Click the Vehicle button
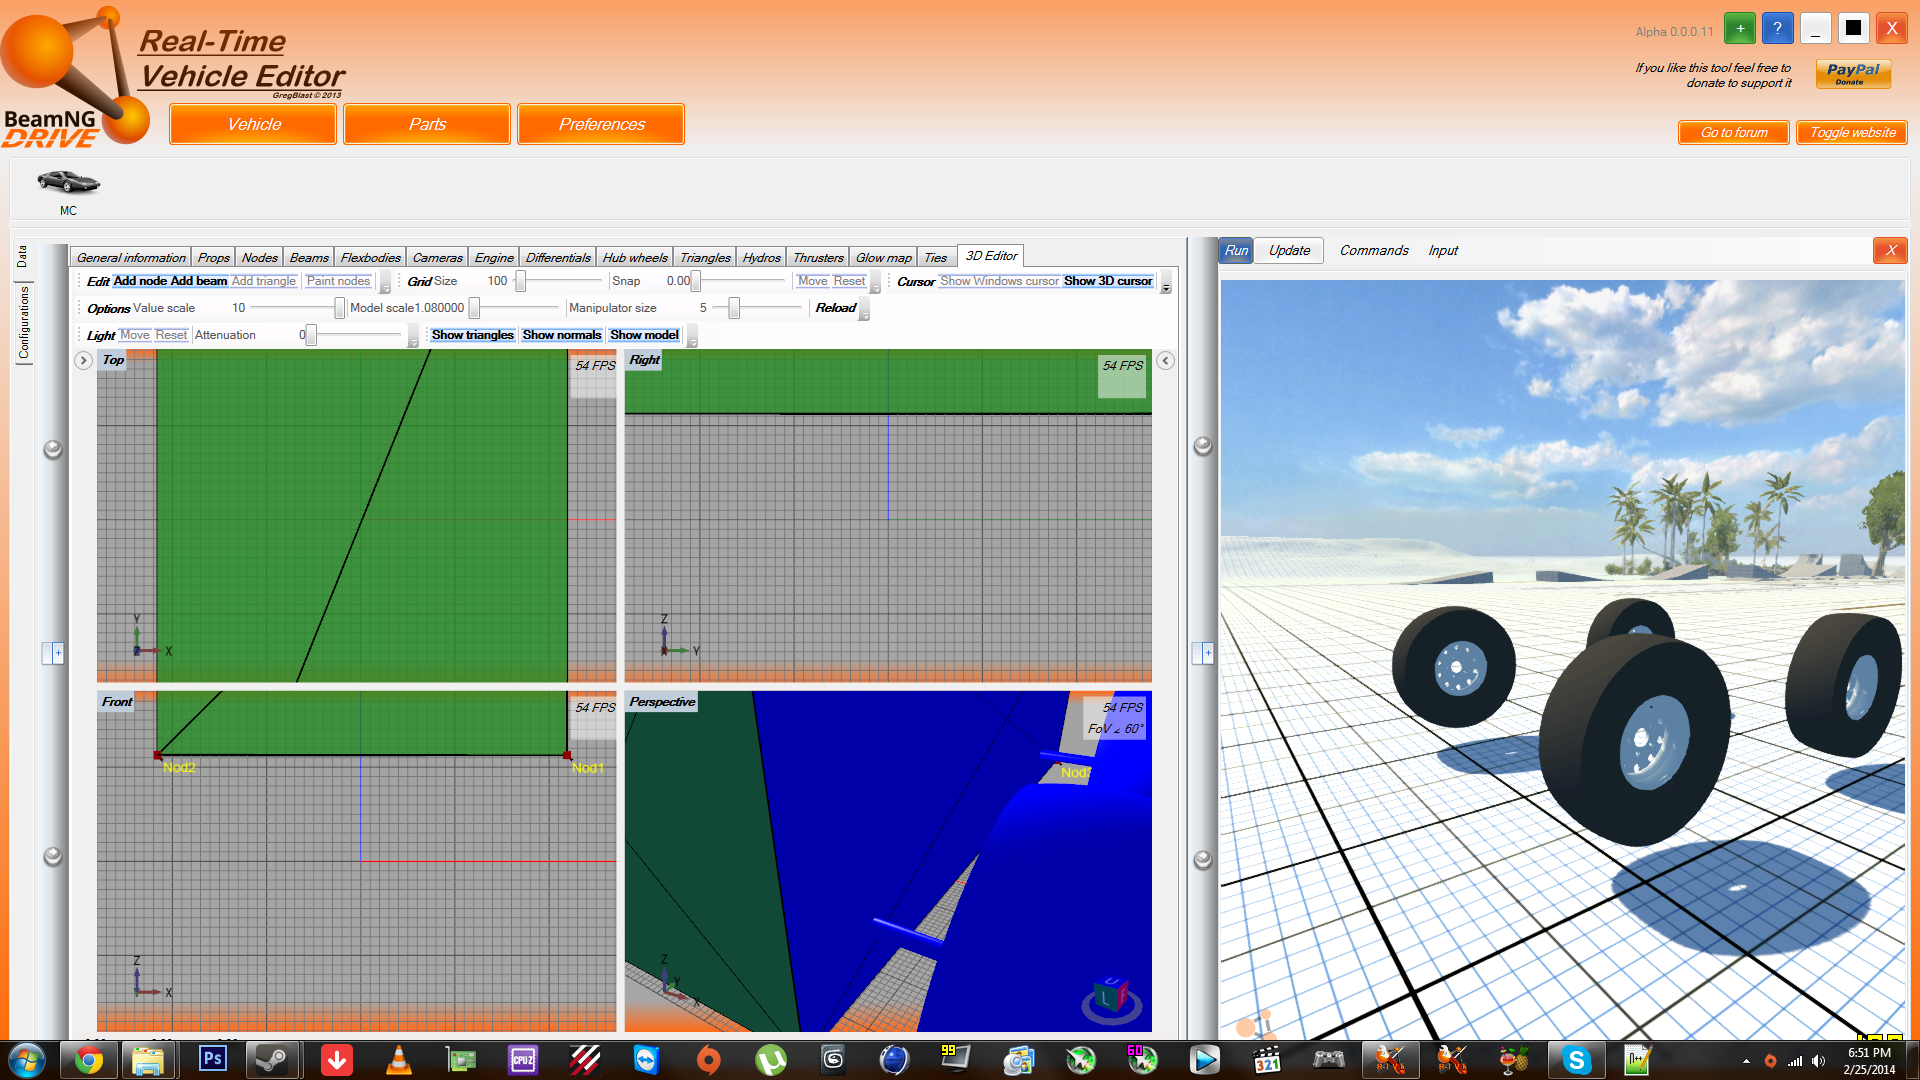Viewport: 1920px width, 1080px height. pyautogui.click(x=253, y=125)
